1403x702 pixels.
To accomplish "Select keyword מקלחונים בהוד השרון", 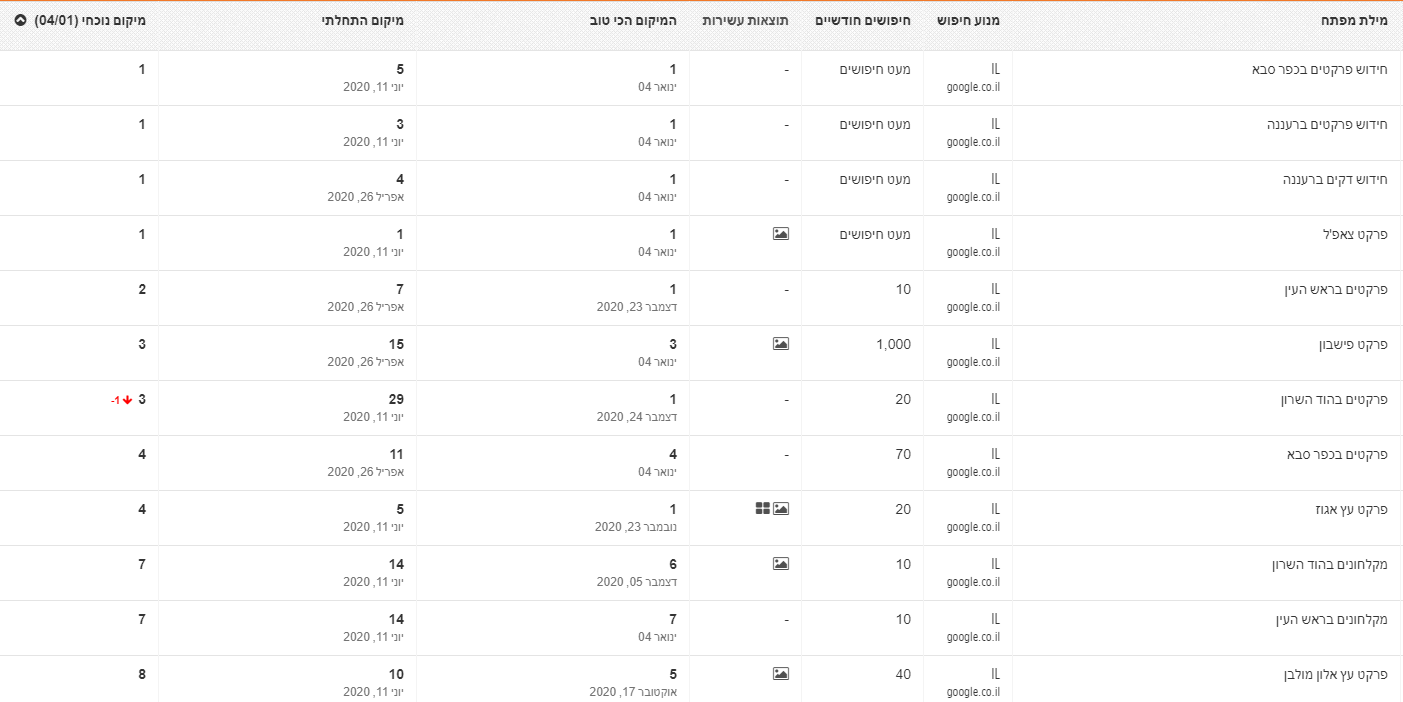I will (1329, 565).
